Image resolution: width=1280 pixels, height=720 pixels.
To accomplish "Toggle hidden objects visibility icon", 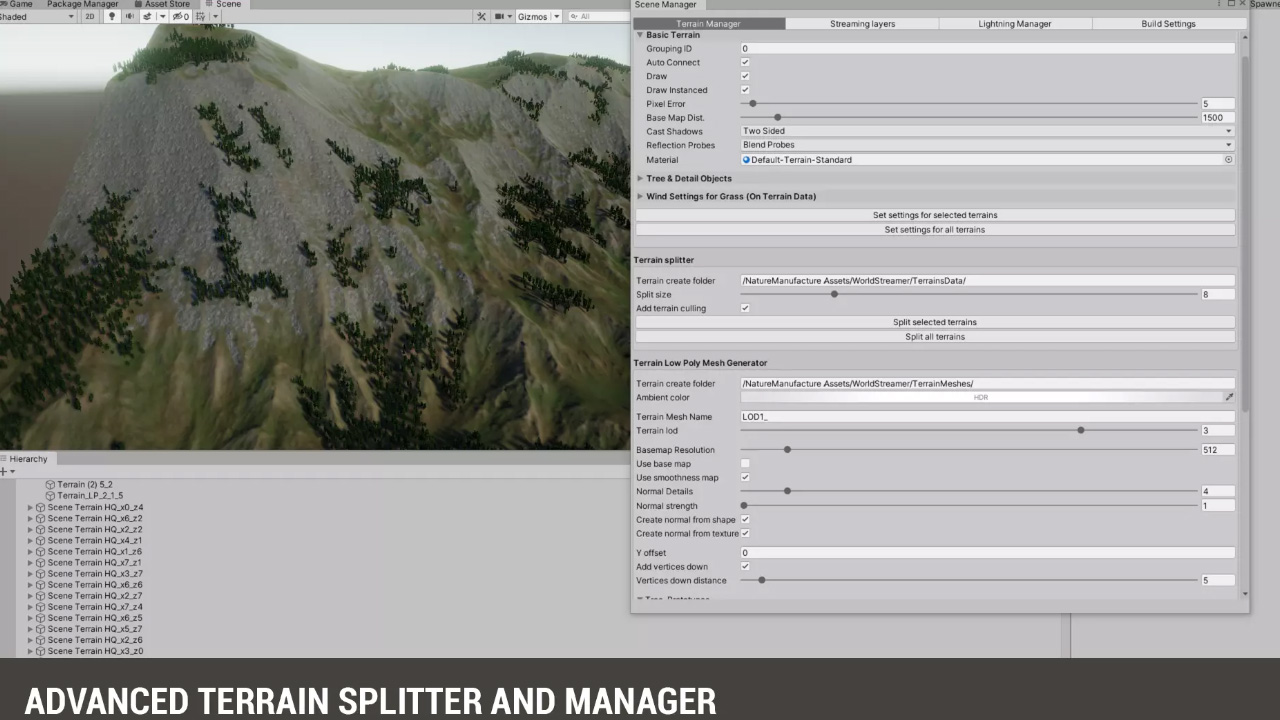I will click(x=181, y=16).
